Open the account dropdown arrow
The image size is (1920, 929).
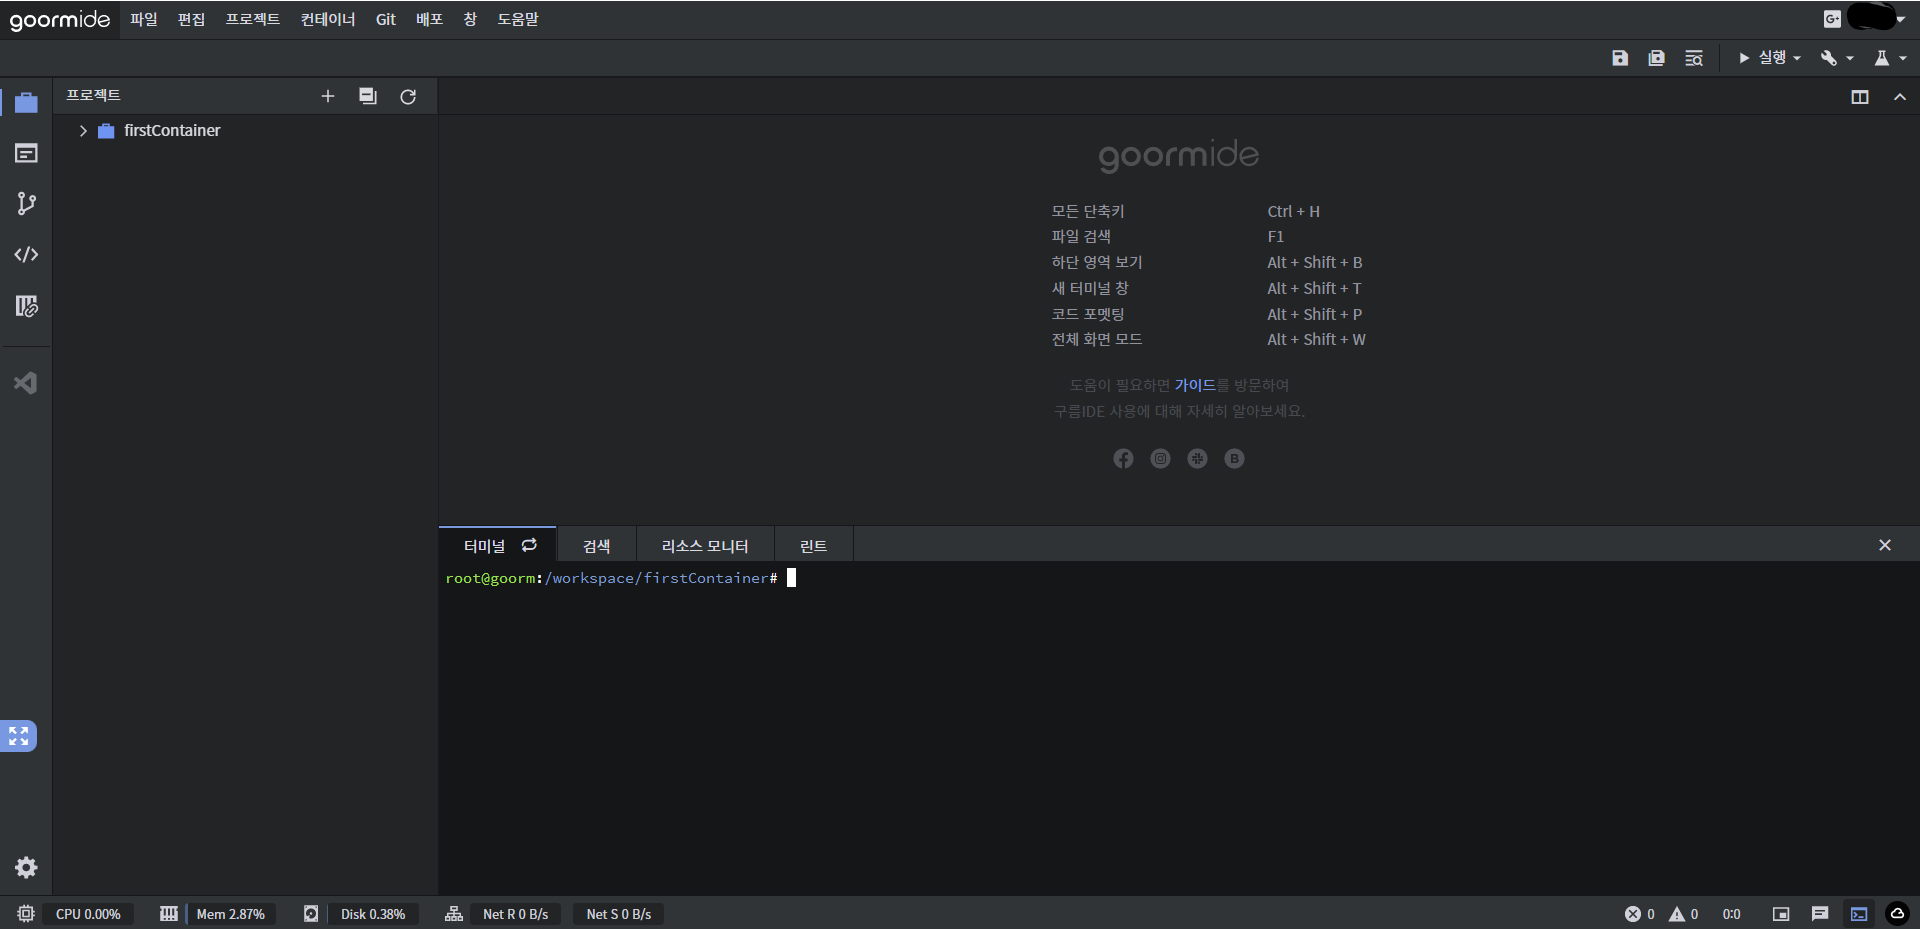[x=1900, y=19]
